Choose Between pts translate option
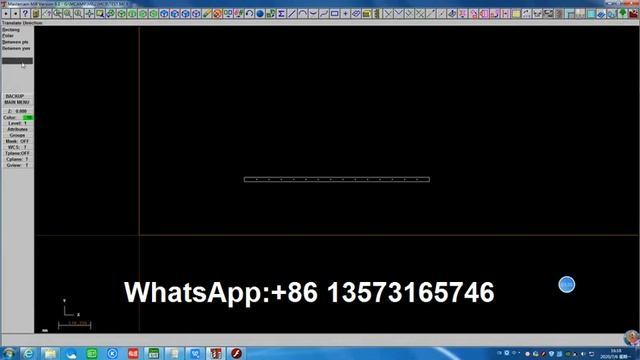The height and width of the screenshot is (360, 640). (x=16, y=42)
